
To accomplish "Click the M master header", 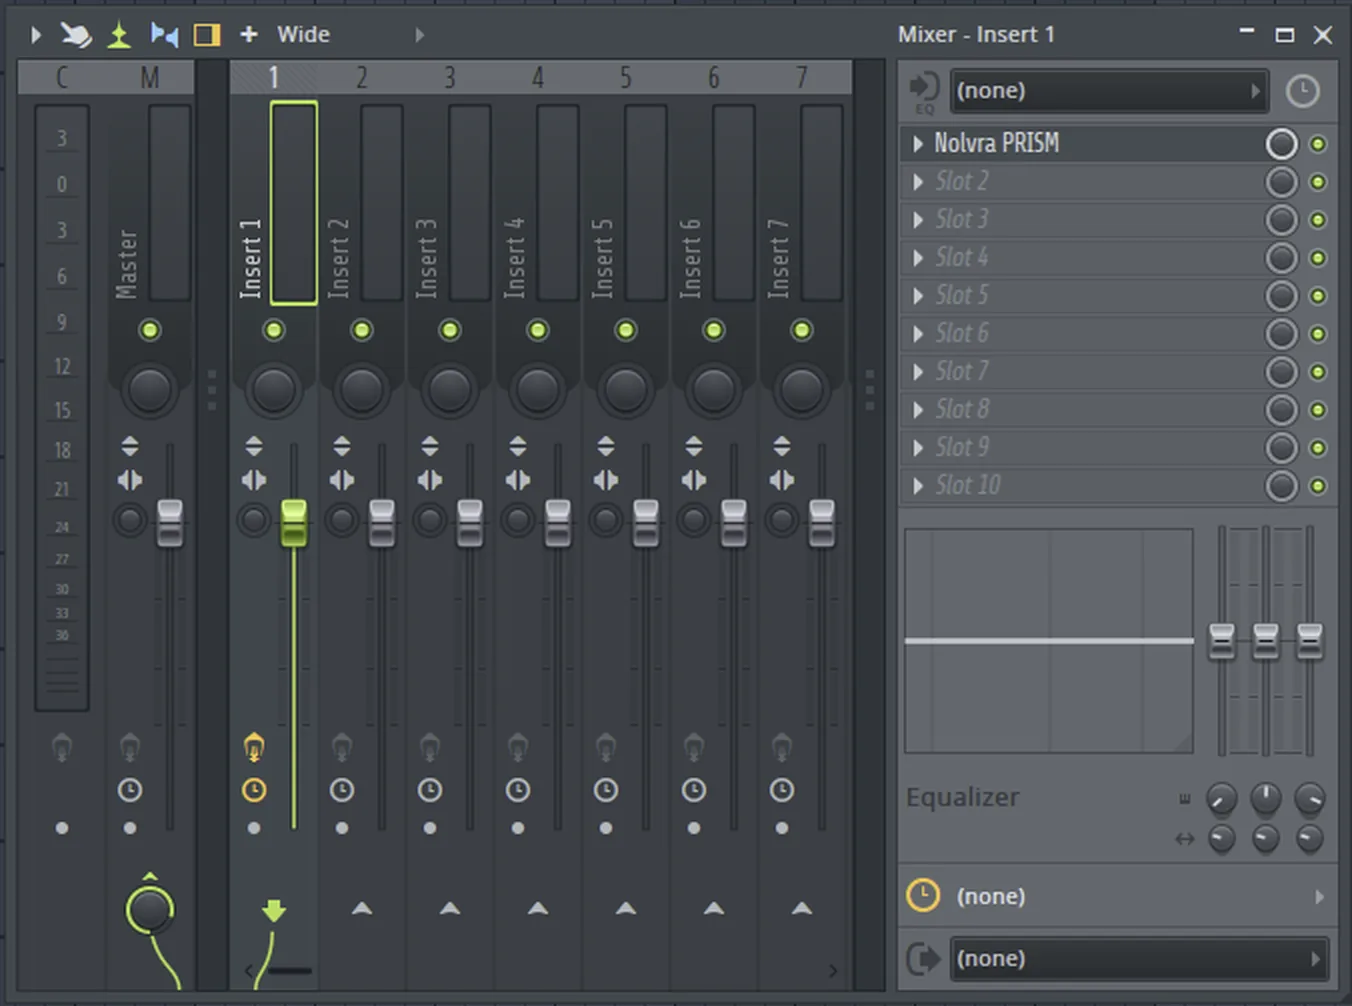I will click(x=150, y=78).
